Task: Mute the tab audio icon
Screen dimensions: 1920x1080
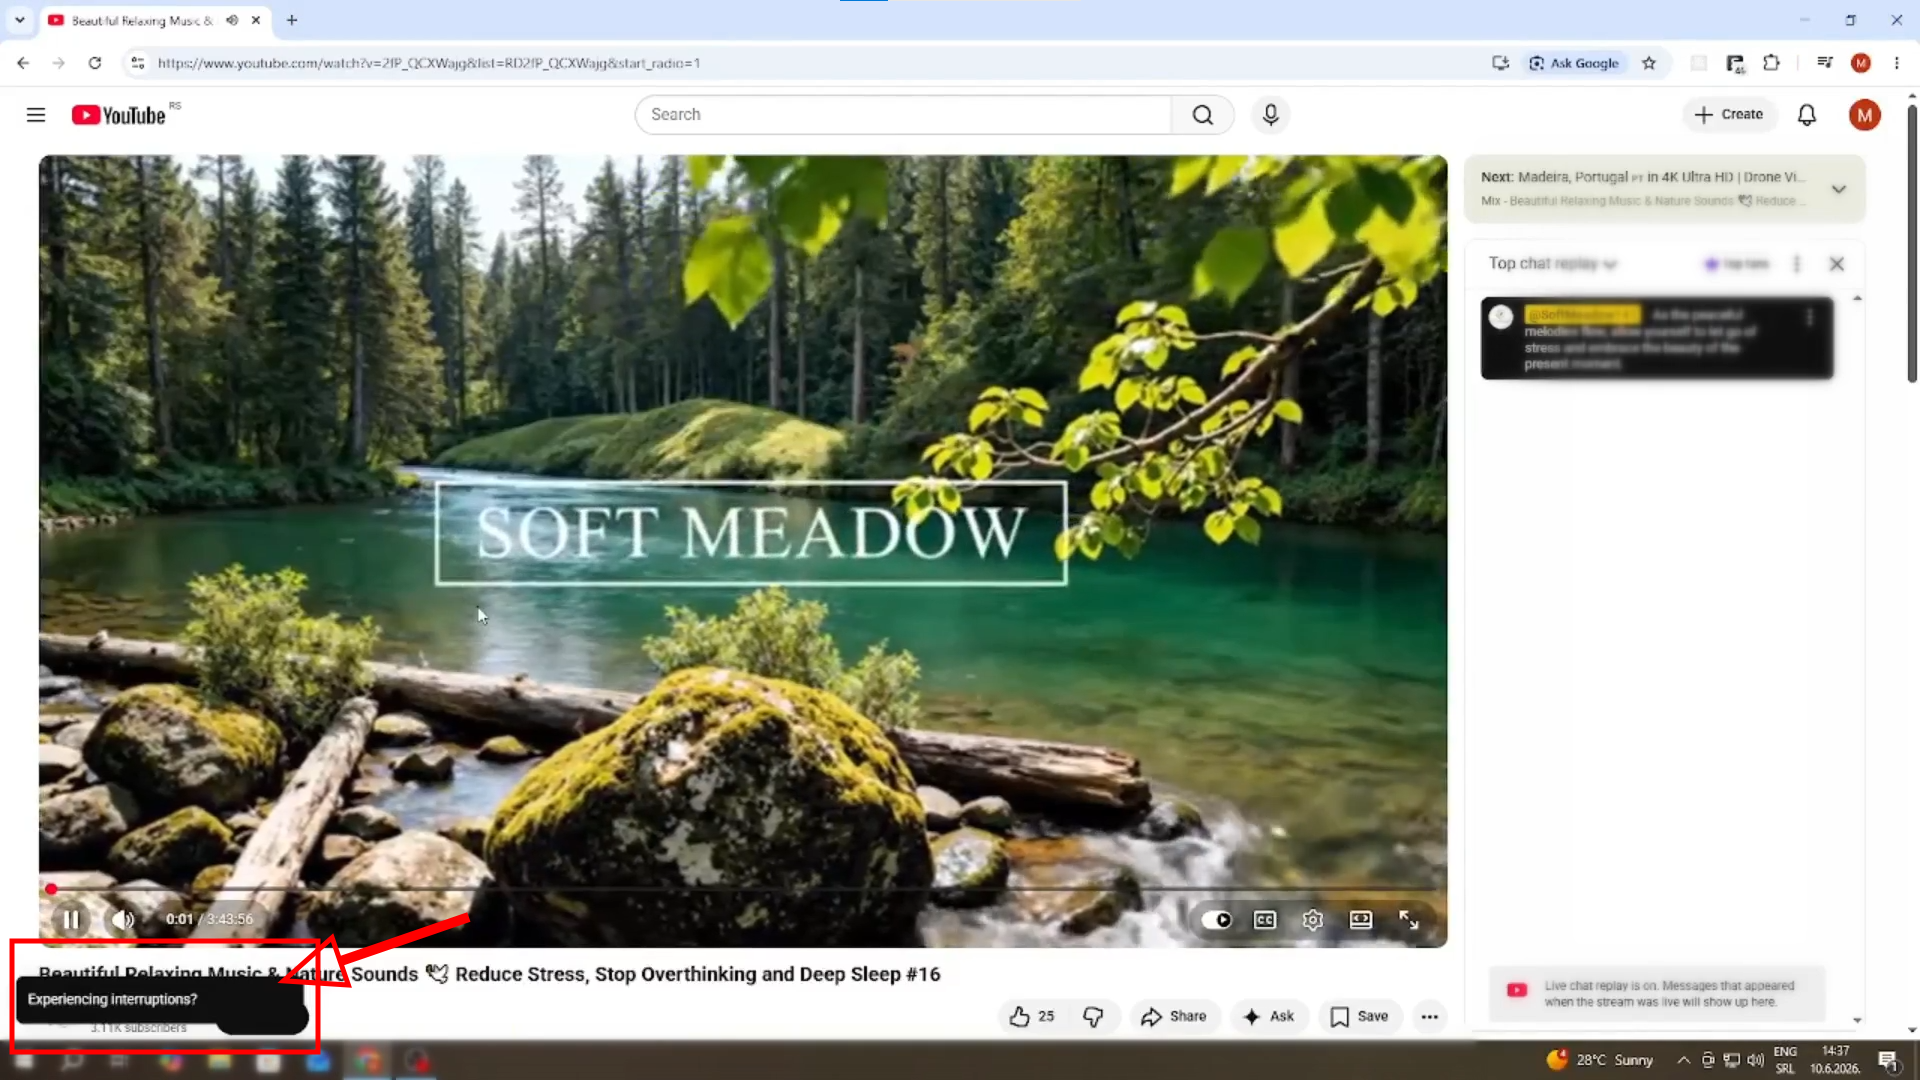Action: (x=232, y=20)
